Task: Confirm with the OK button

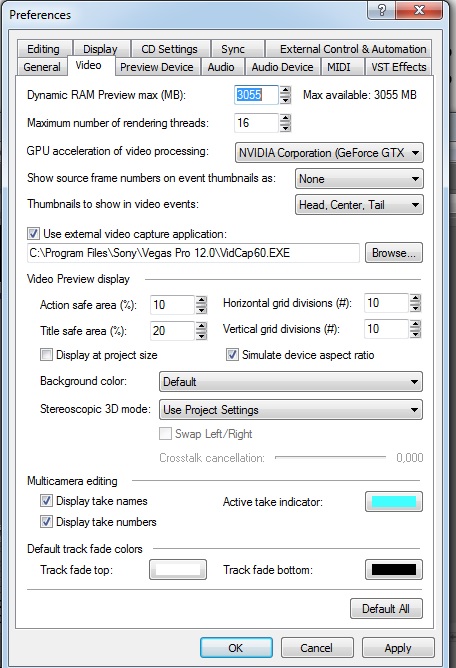Action: (x=236, y=648)
